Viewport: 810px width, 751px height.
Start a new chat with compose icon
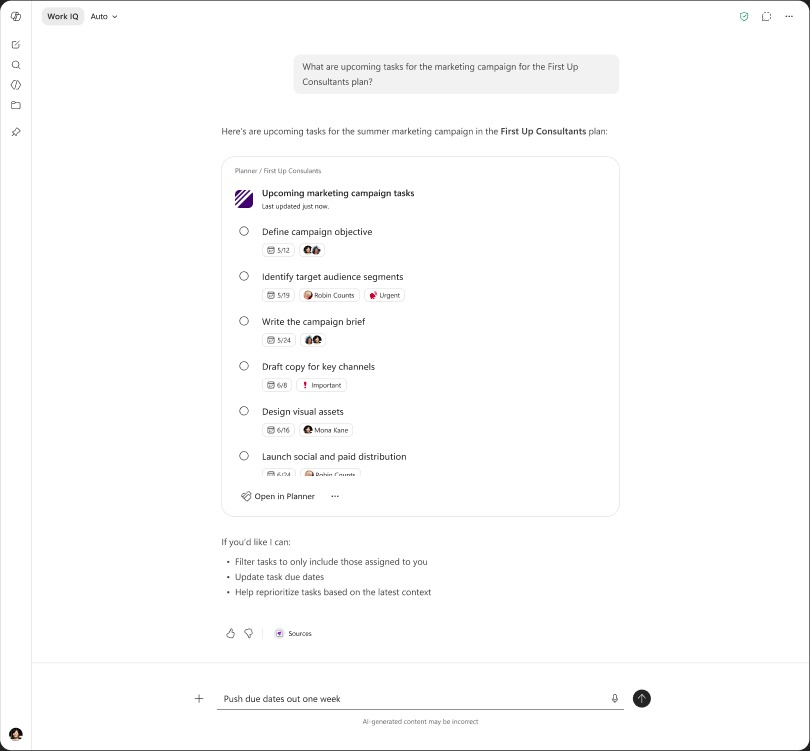click(x=16, y=45)
